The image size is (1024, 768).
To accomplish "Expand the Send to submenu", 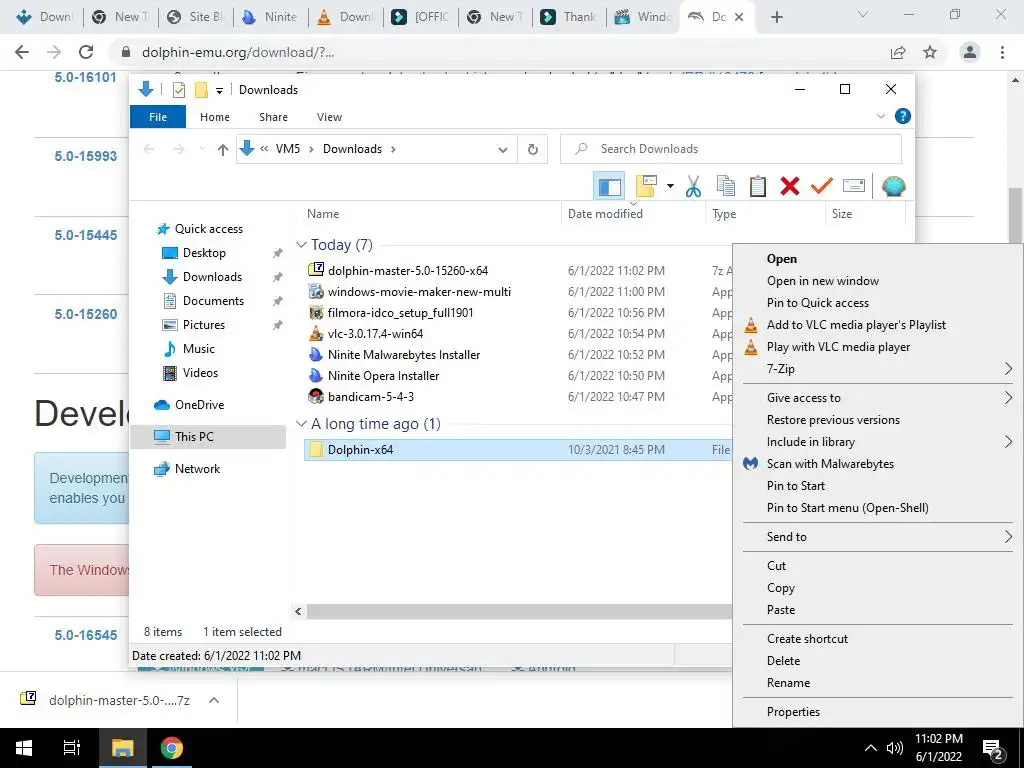I will click(878, 537).
